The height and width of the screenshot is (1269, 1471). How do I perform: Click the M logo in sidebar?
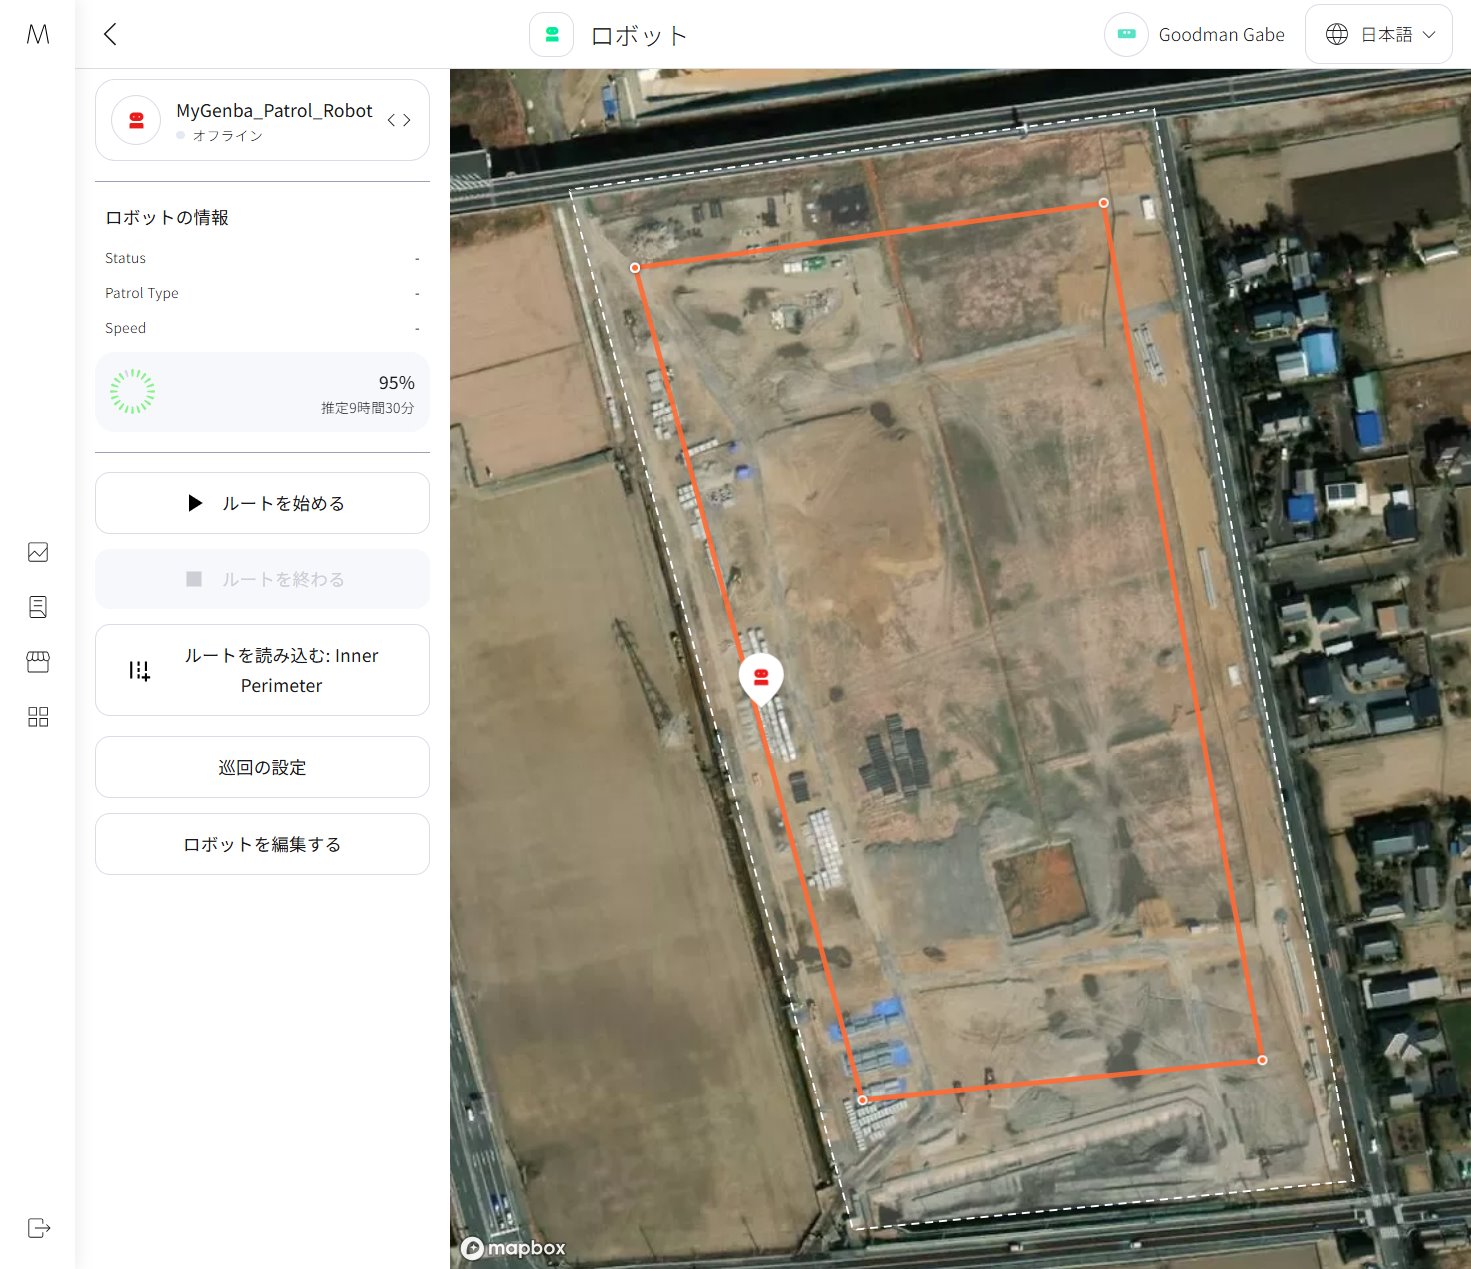point(38,34)
